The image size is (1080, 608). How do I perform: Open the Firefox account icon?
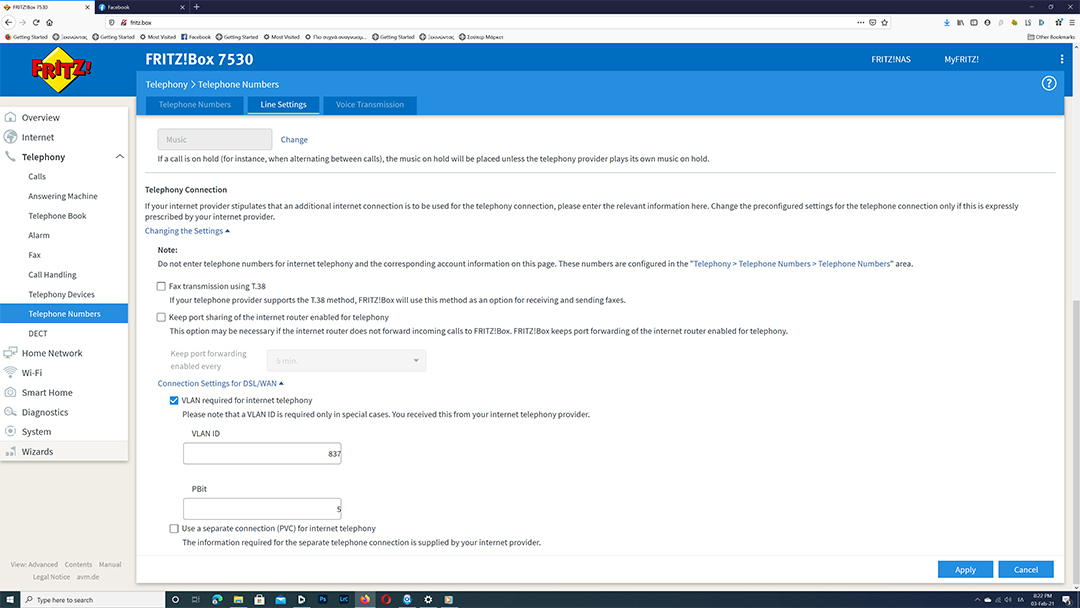(x=987, y=22)
